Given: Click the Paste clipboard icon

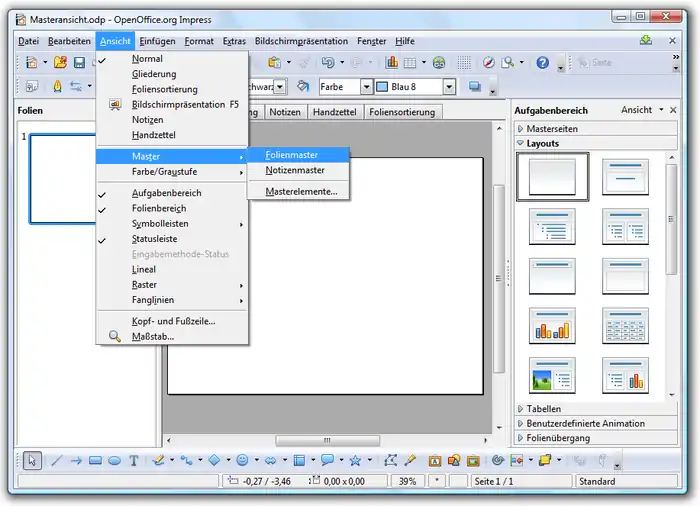Looking at the screenshot, I should pyautogui.click(x=275, y=63).
